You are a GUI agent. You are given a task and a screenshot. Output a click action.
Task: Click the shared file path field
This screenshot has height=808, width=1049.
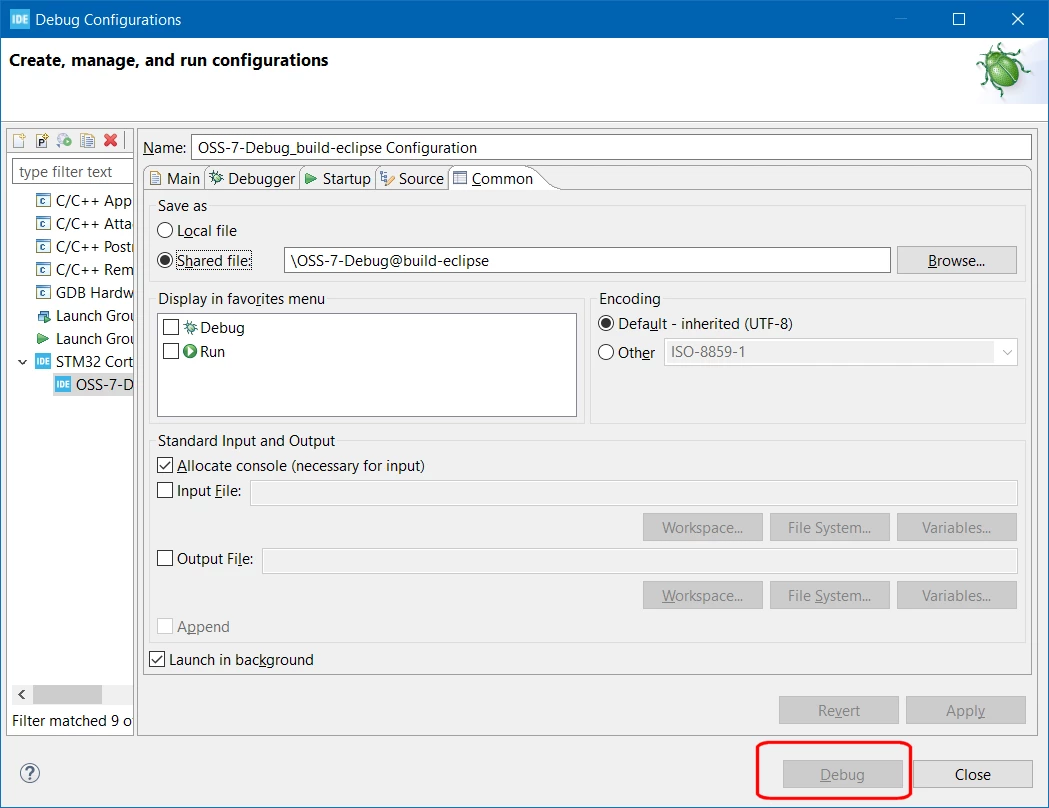(x=587, y=260)
